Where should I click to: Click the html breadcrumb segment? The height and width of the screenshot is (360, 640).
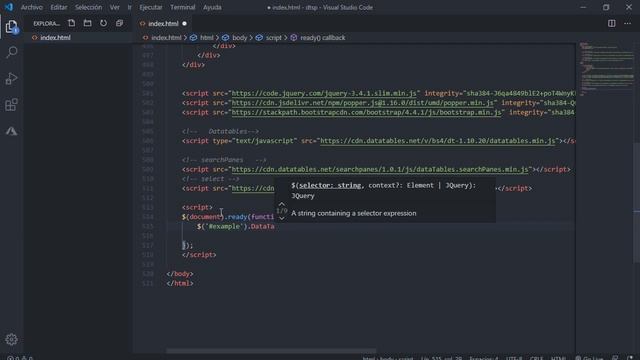[207, 38]
